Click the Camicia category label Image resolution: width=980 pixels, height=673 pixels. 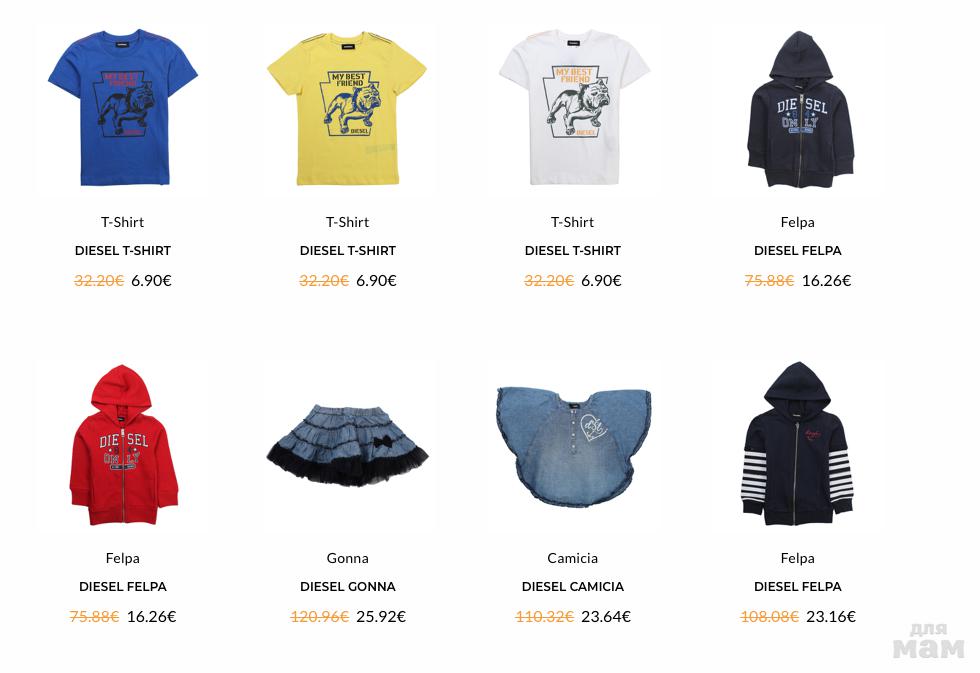click(572, 558)
